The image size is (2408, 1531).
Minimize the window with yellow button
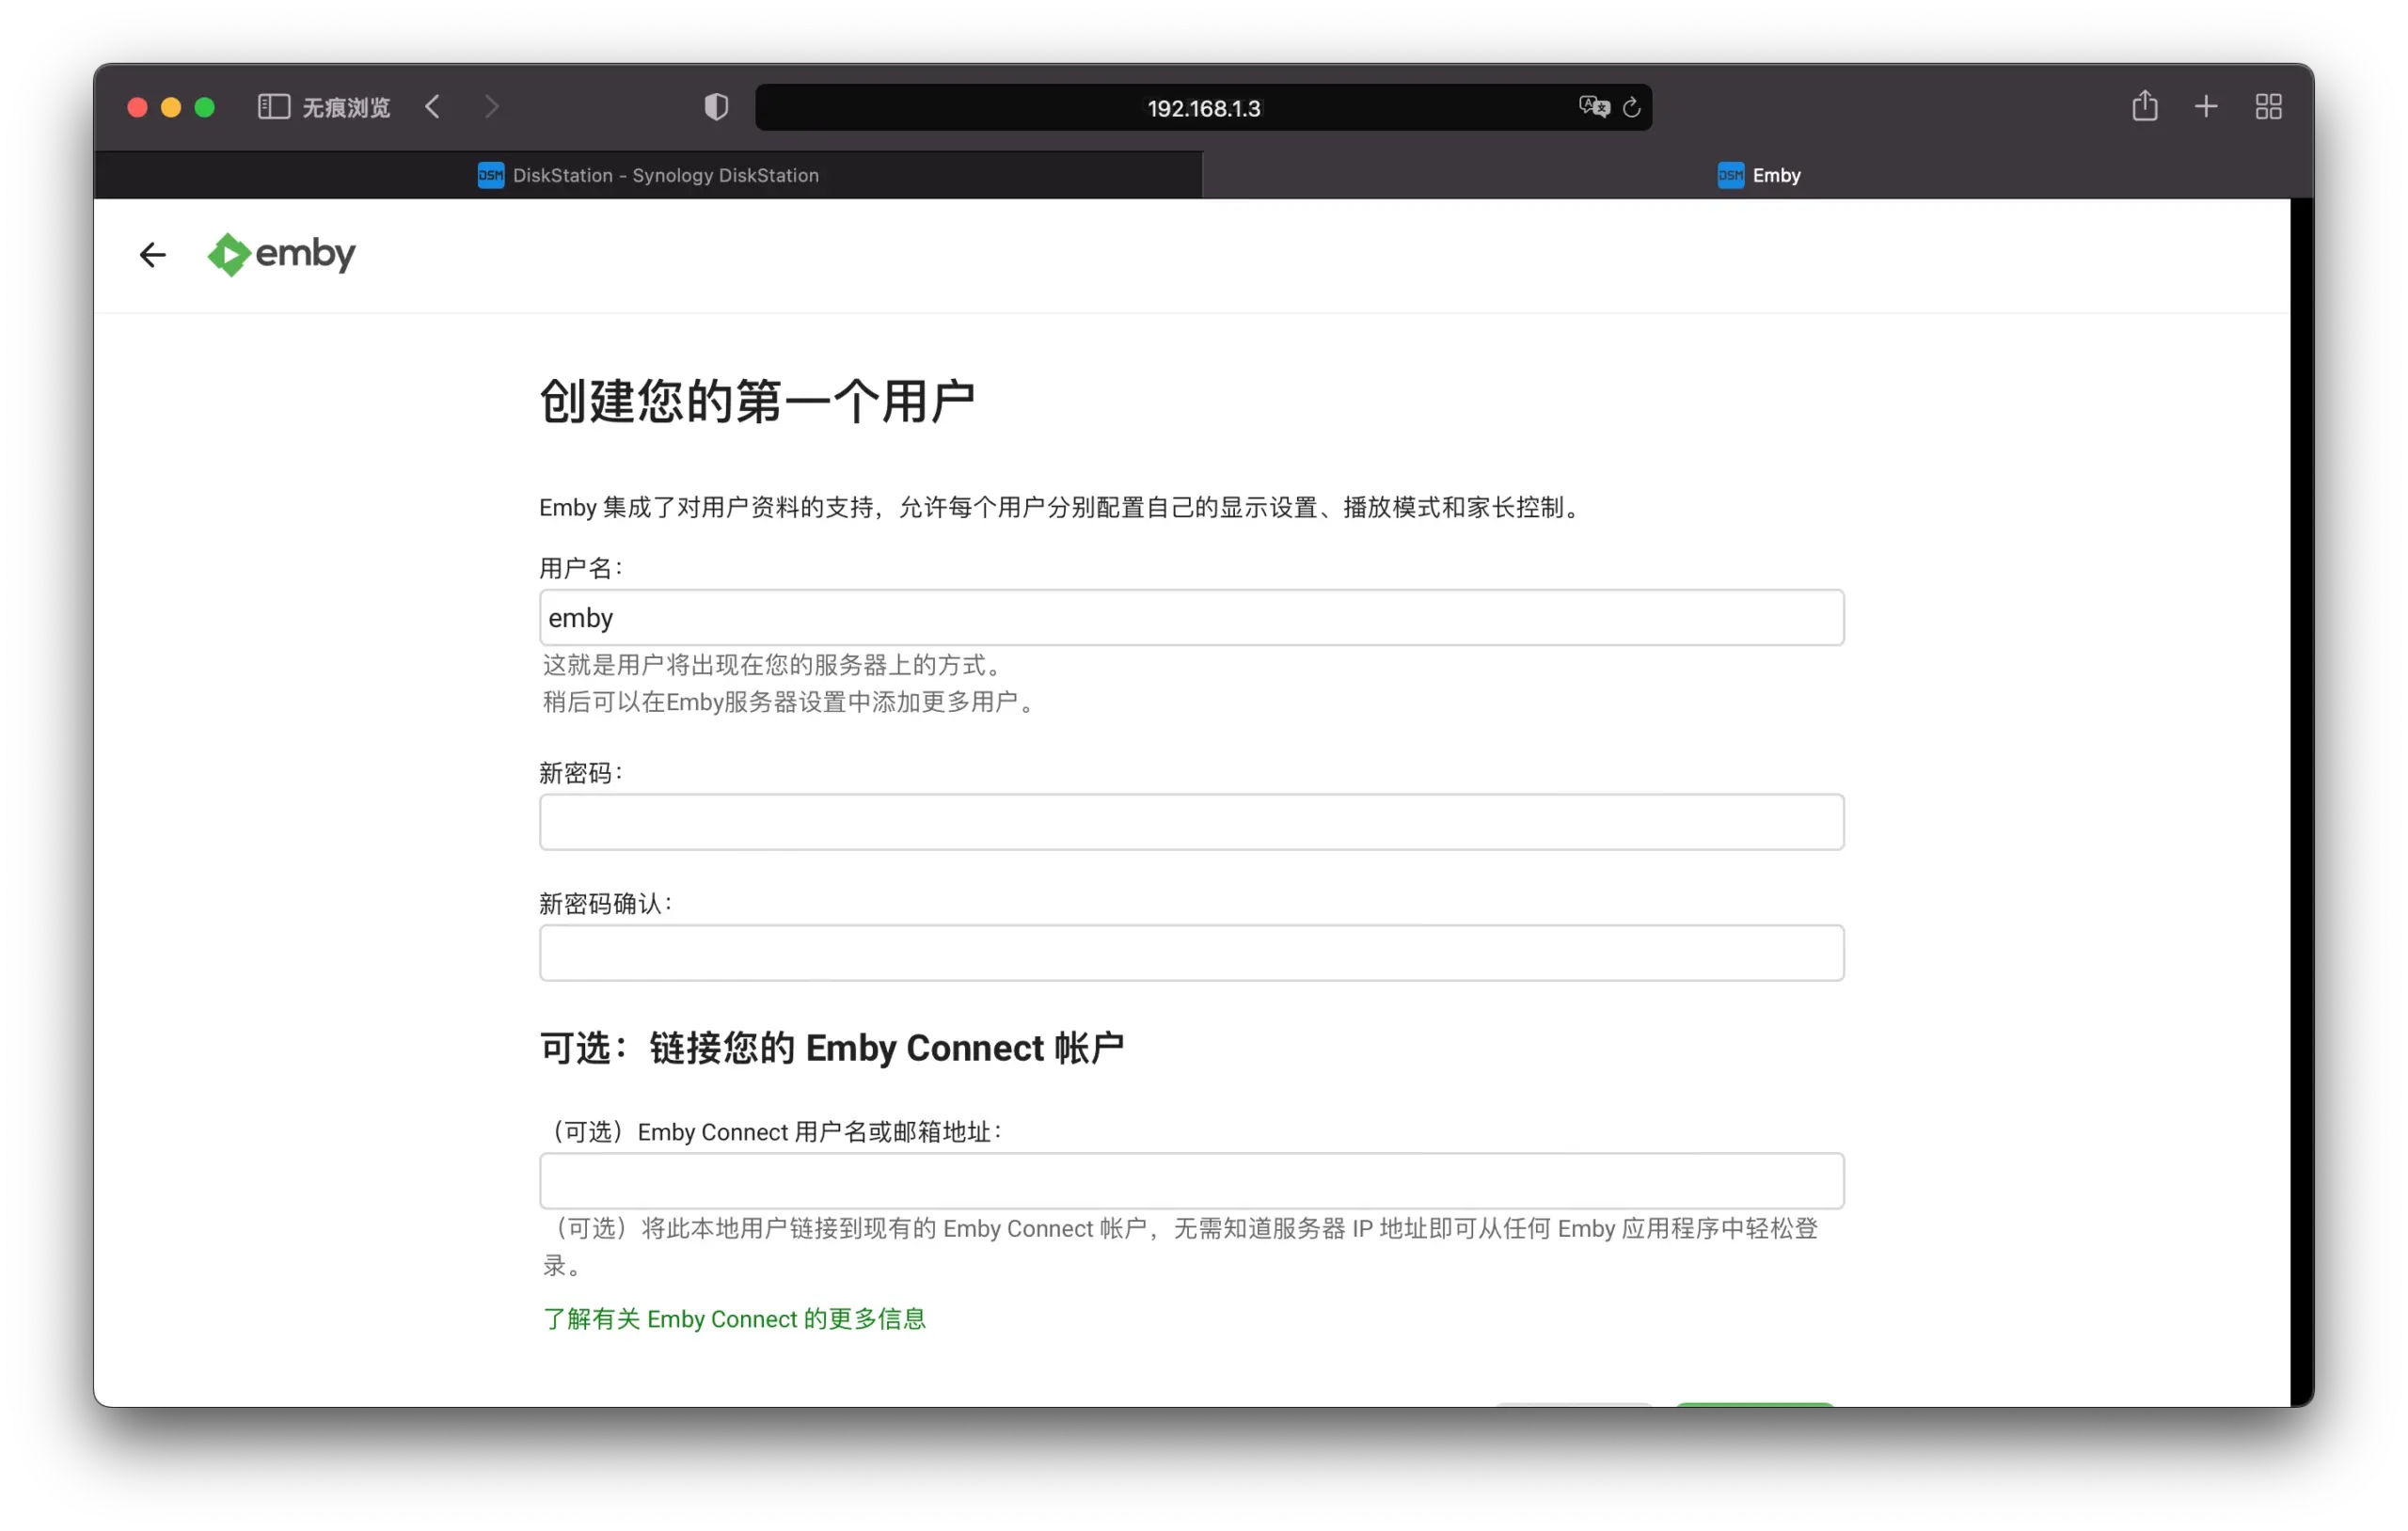pyautogui.click(x=171, y=107)
